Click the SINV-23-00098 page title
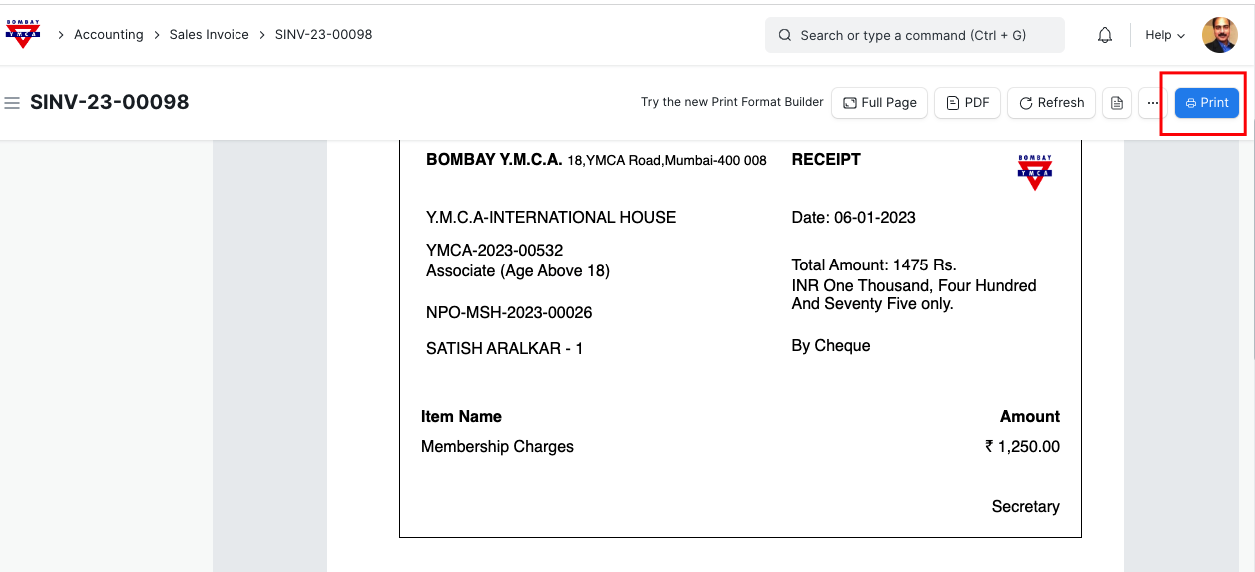 click(109, 102)
